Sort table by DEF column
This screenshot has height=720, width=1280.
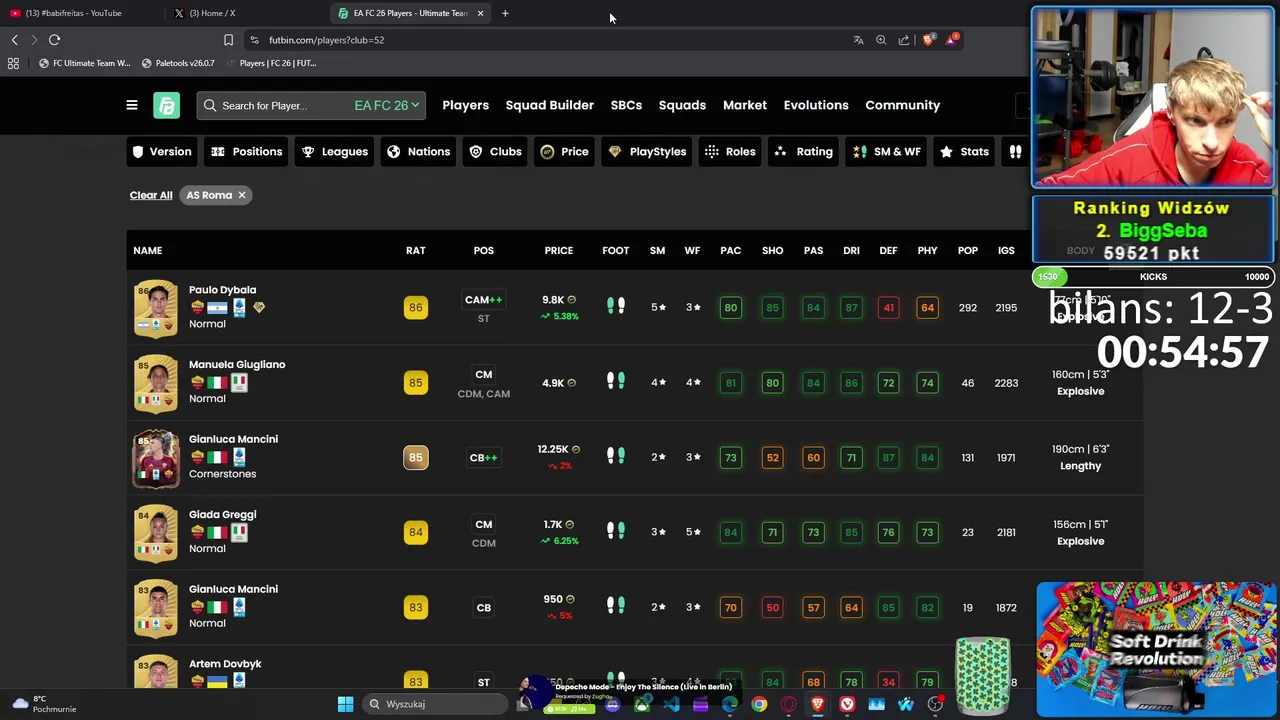(x=888, y=250)
